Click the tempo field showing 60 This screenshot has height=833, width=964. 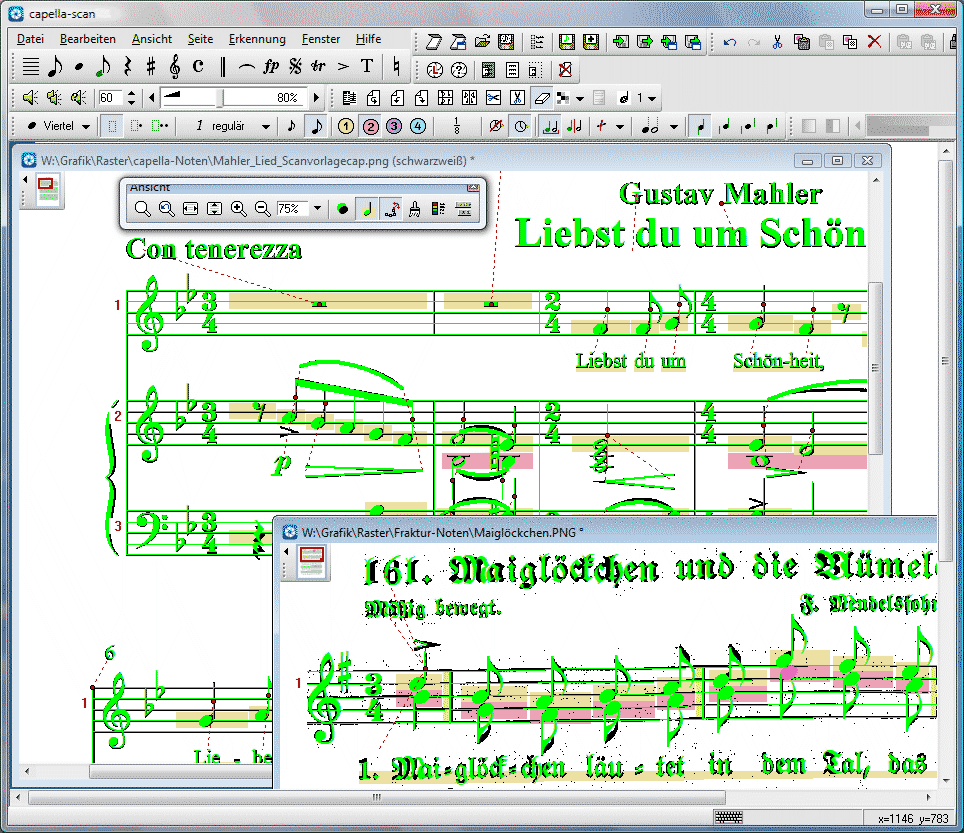click(x=110, y=98)
